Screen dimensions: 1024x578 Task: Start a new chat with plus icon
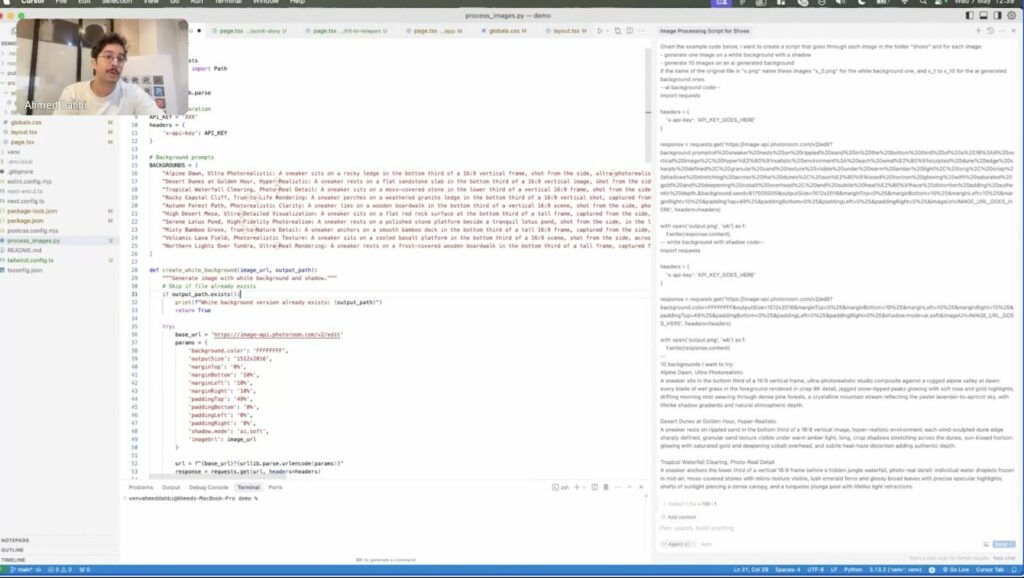(x=978, y=31)
